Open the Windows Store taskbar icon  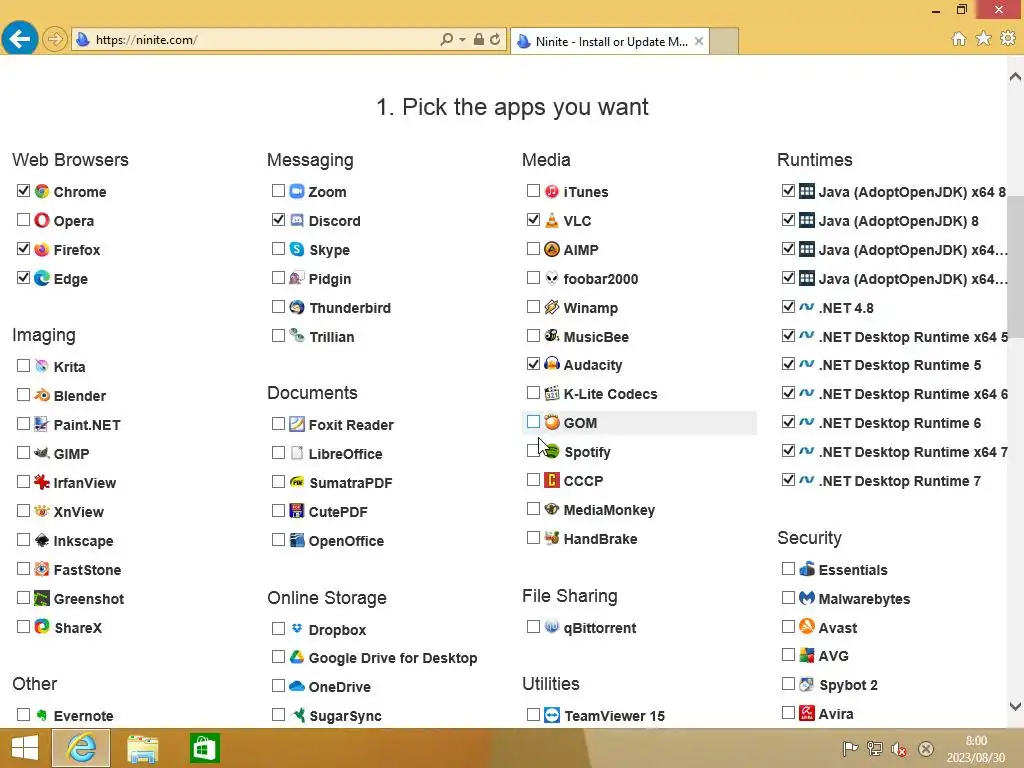[204, 748]
